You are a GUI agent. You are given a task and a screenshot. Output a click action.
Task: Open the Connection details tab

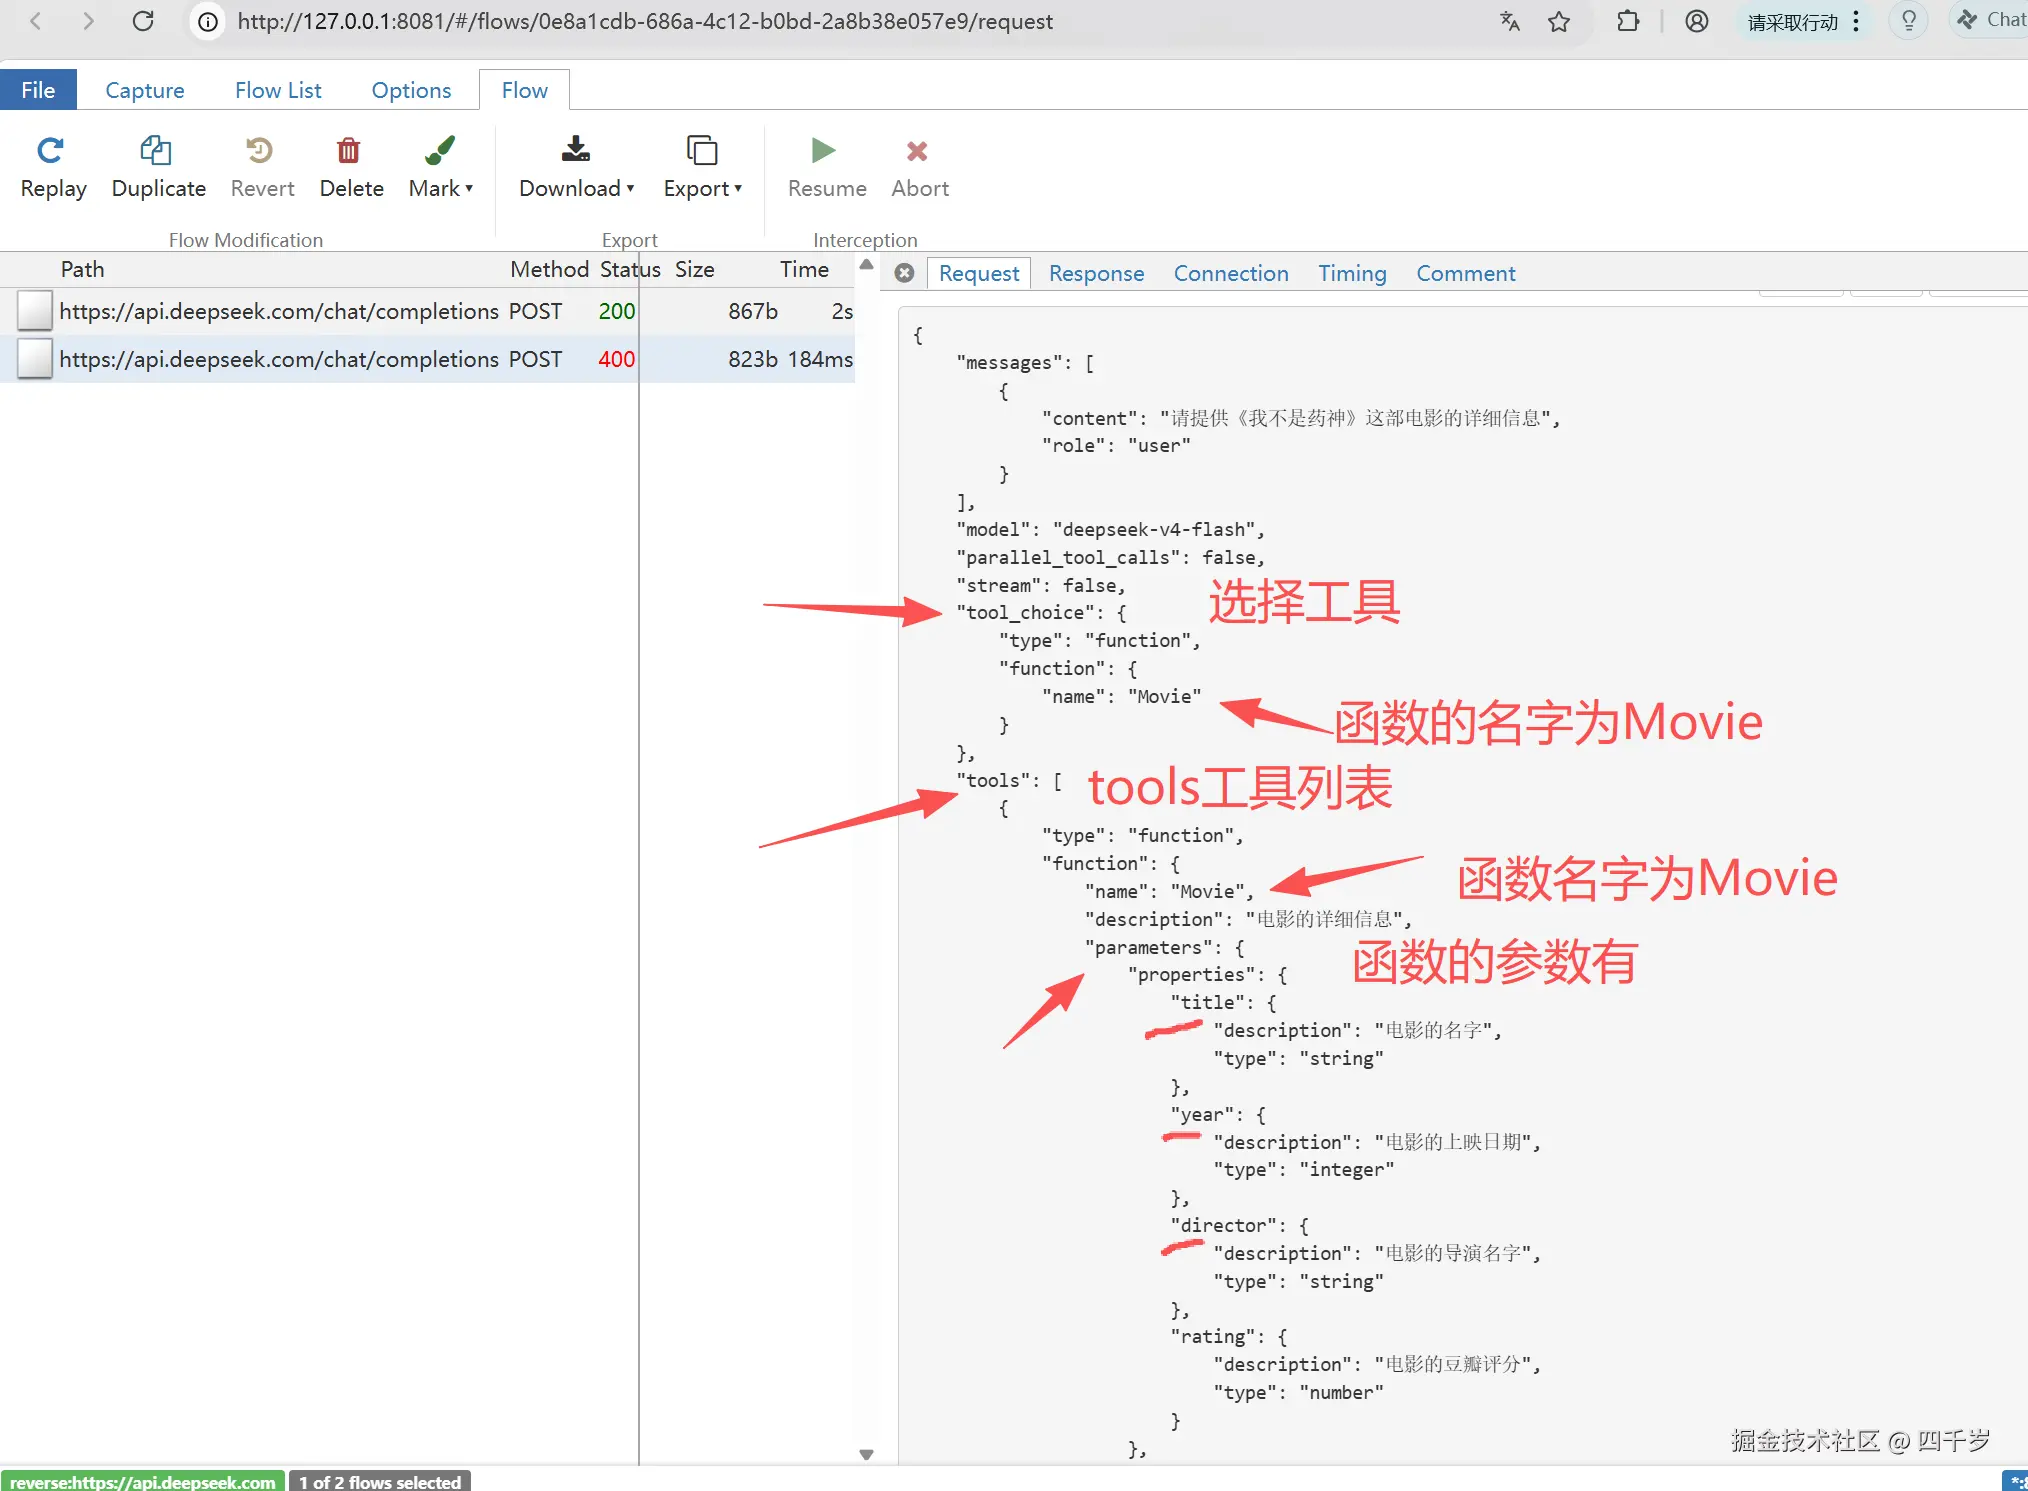(x=1231, y=273)
